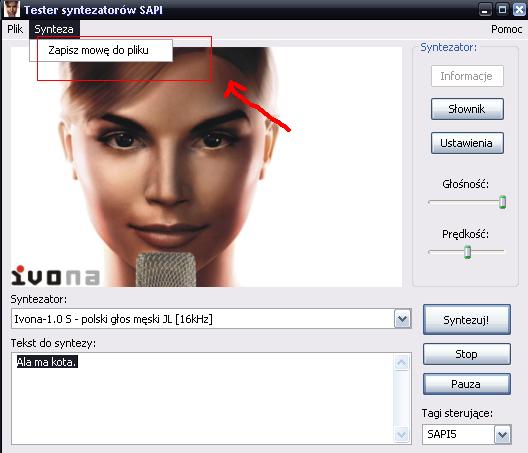Open the Plik menu
This screenshot has width=528, height=453.
pos(15,29)
